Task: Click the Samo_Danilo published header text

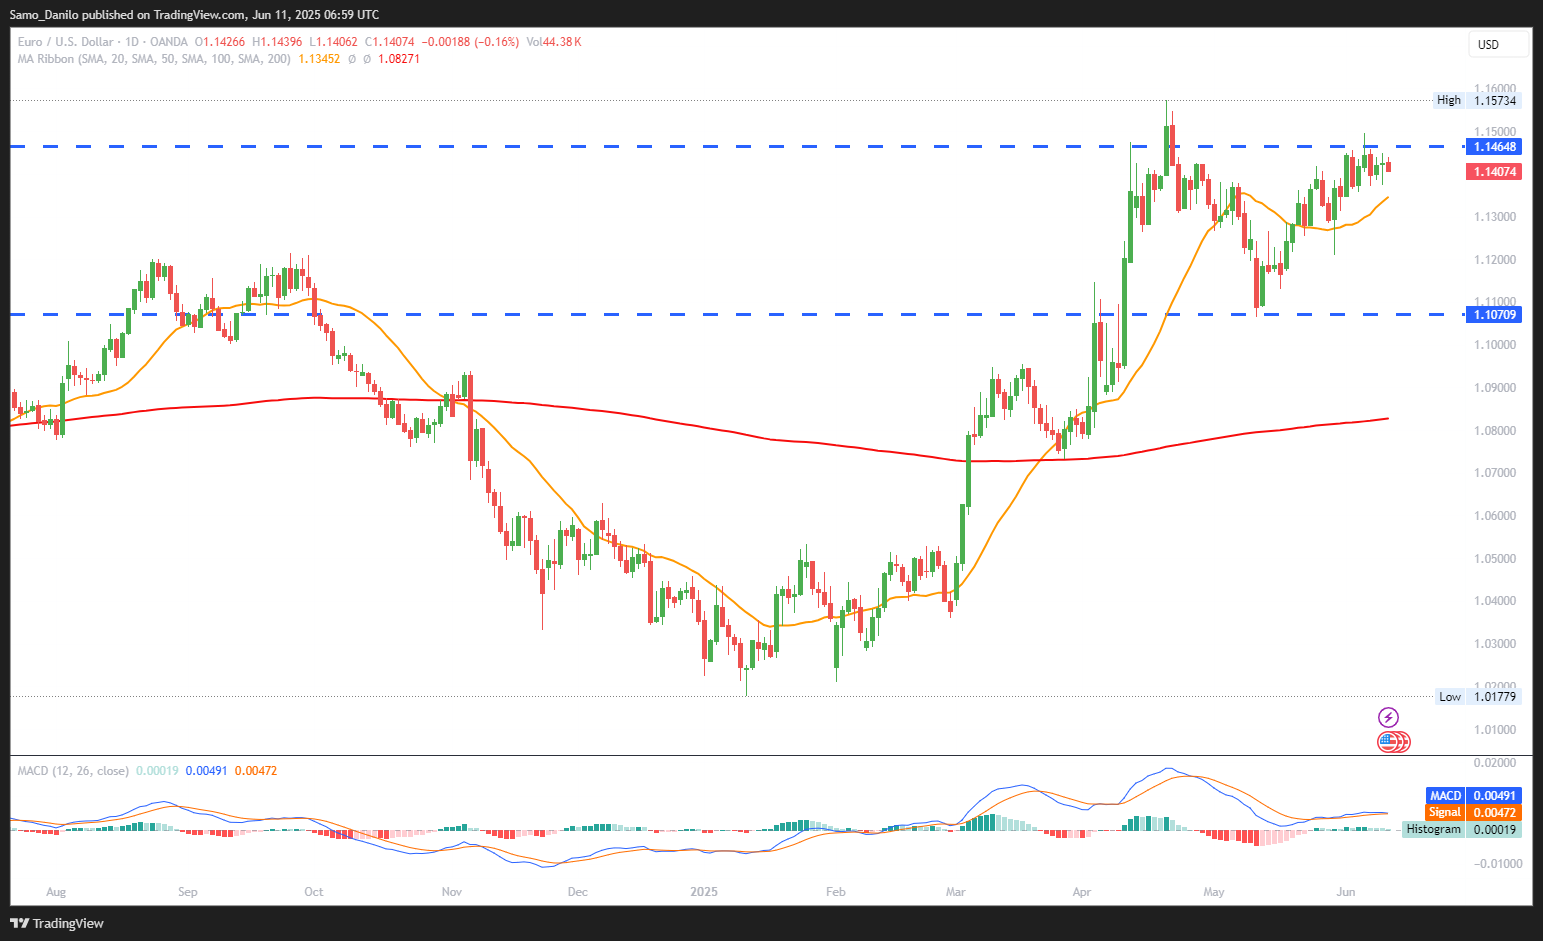Action: click(194, 15)
